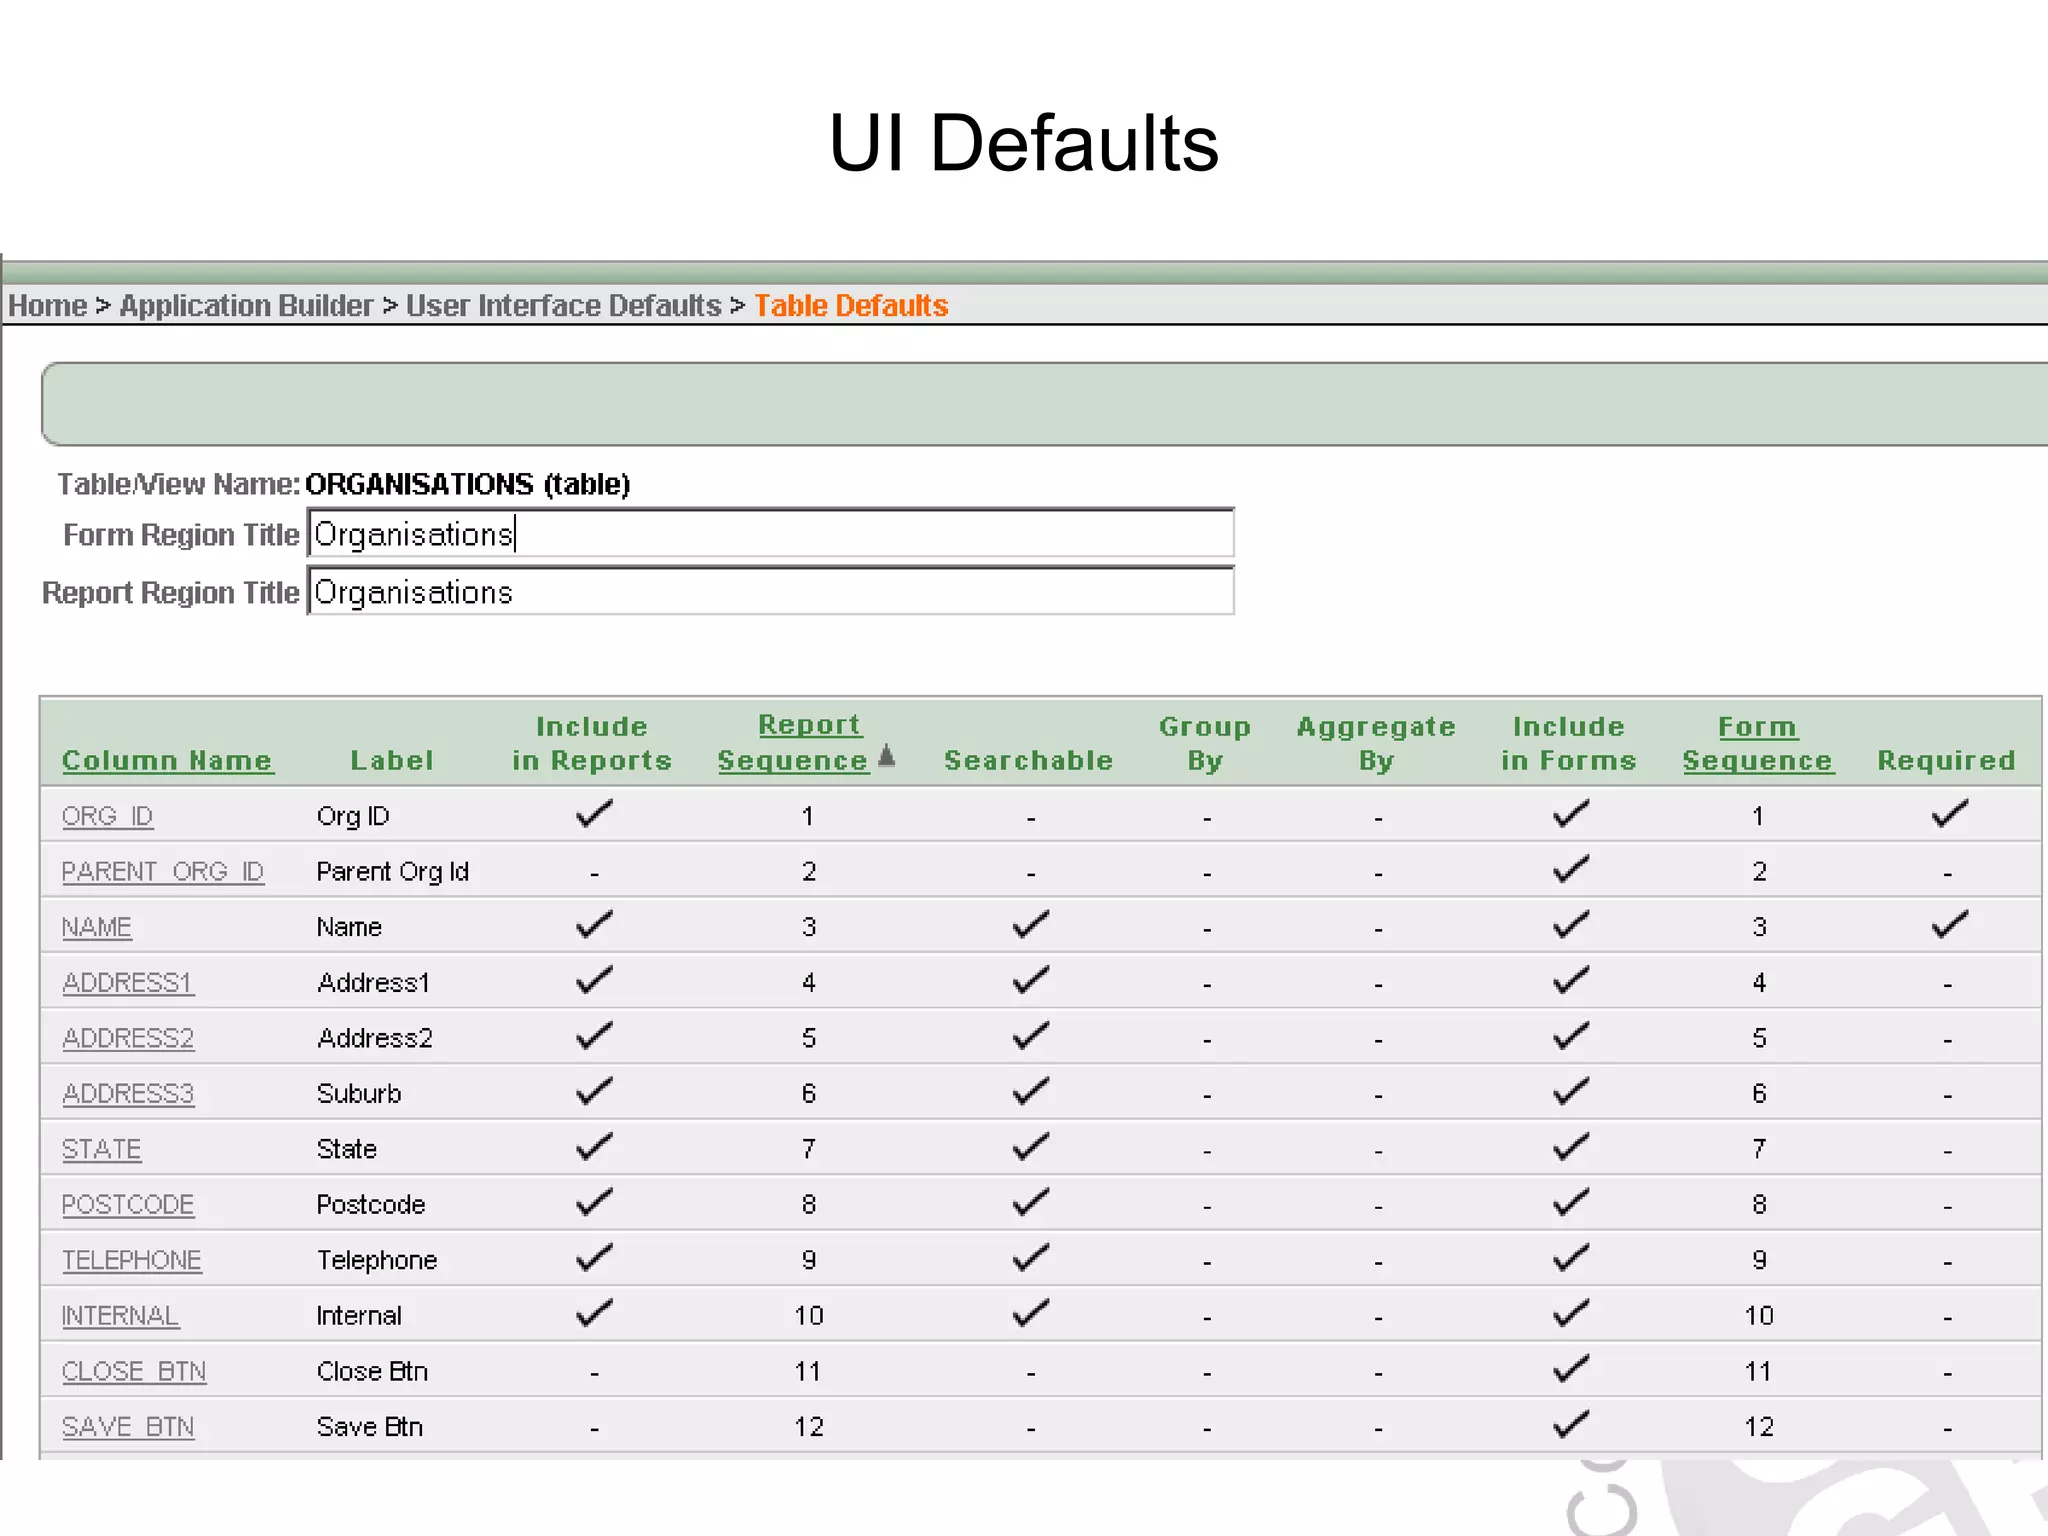Open the TELEPHONE column link
Image resolution: width=2048 pixels, height=1536 pixels.
tap(132, 1261)
